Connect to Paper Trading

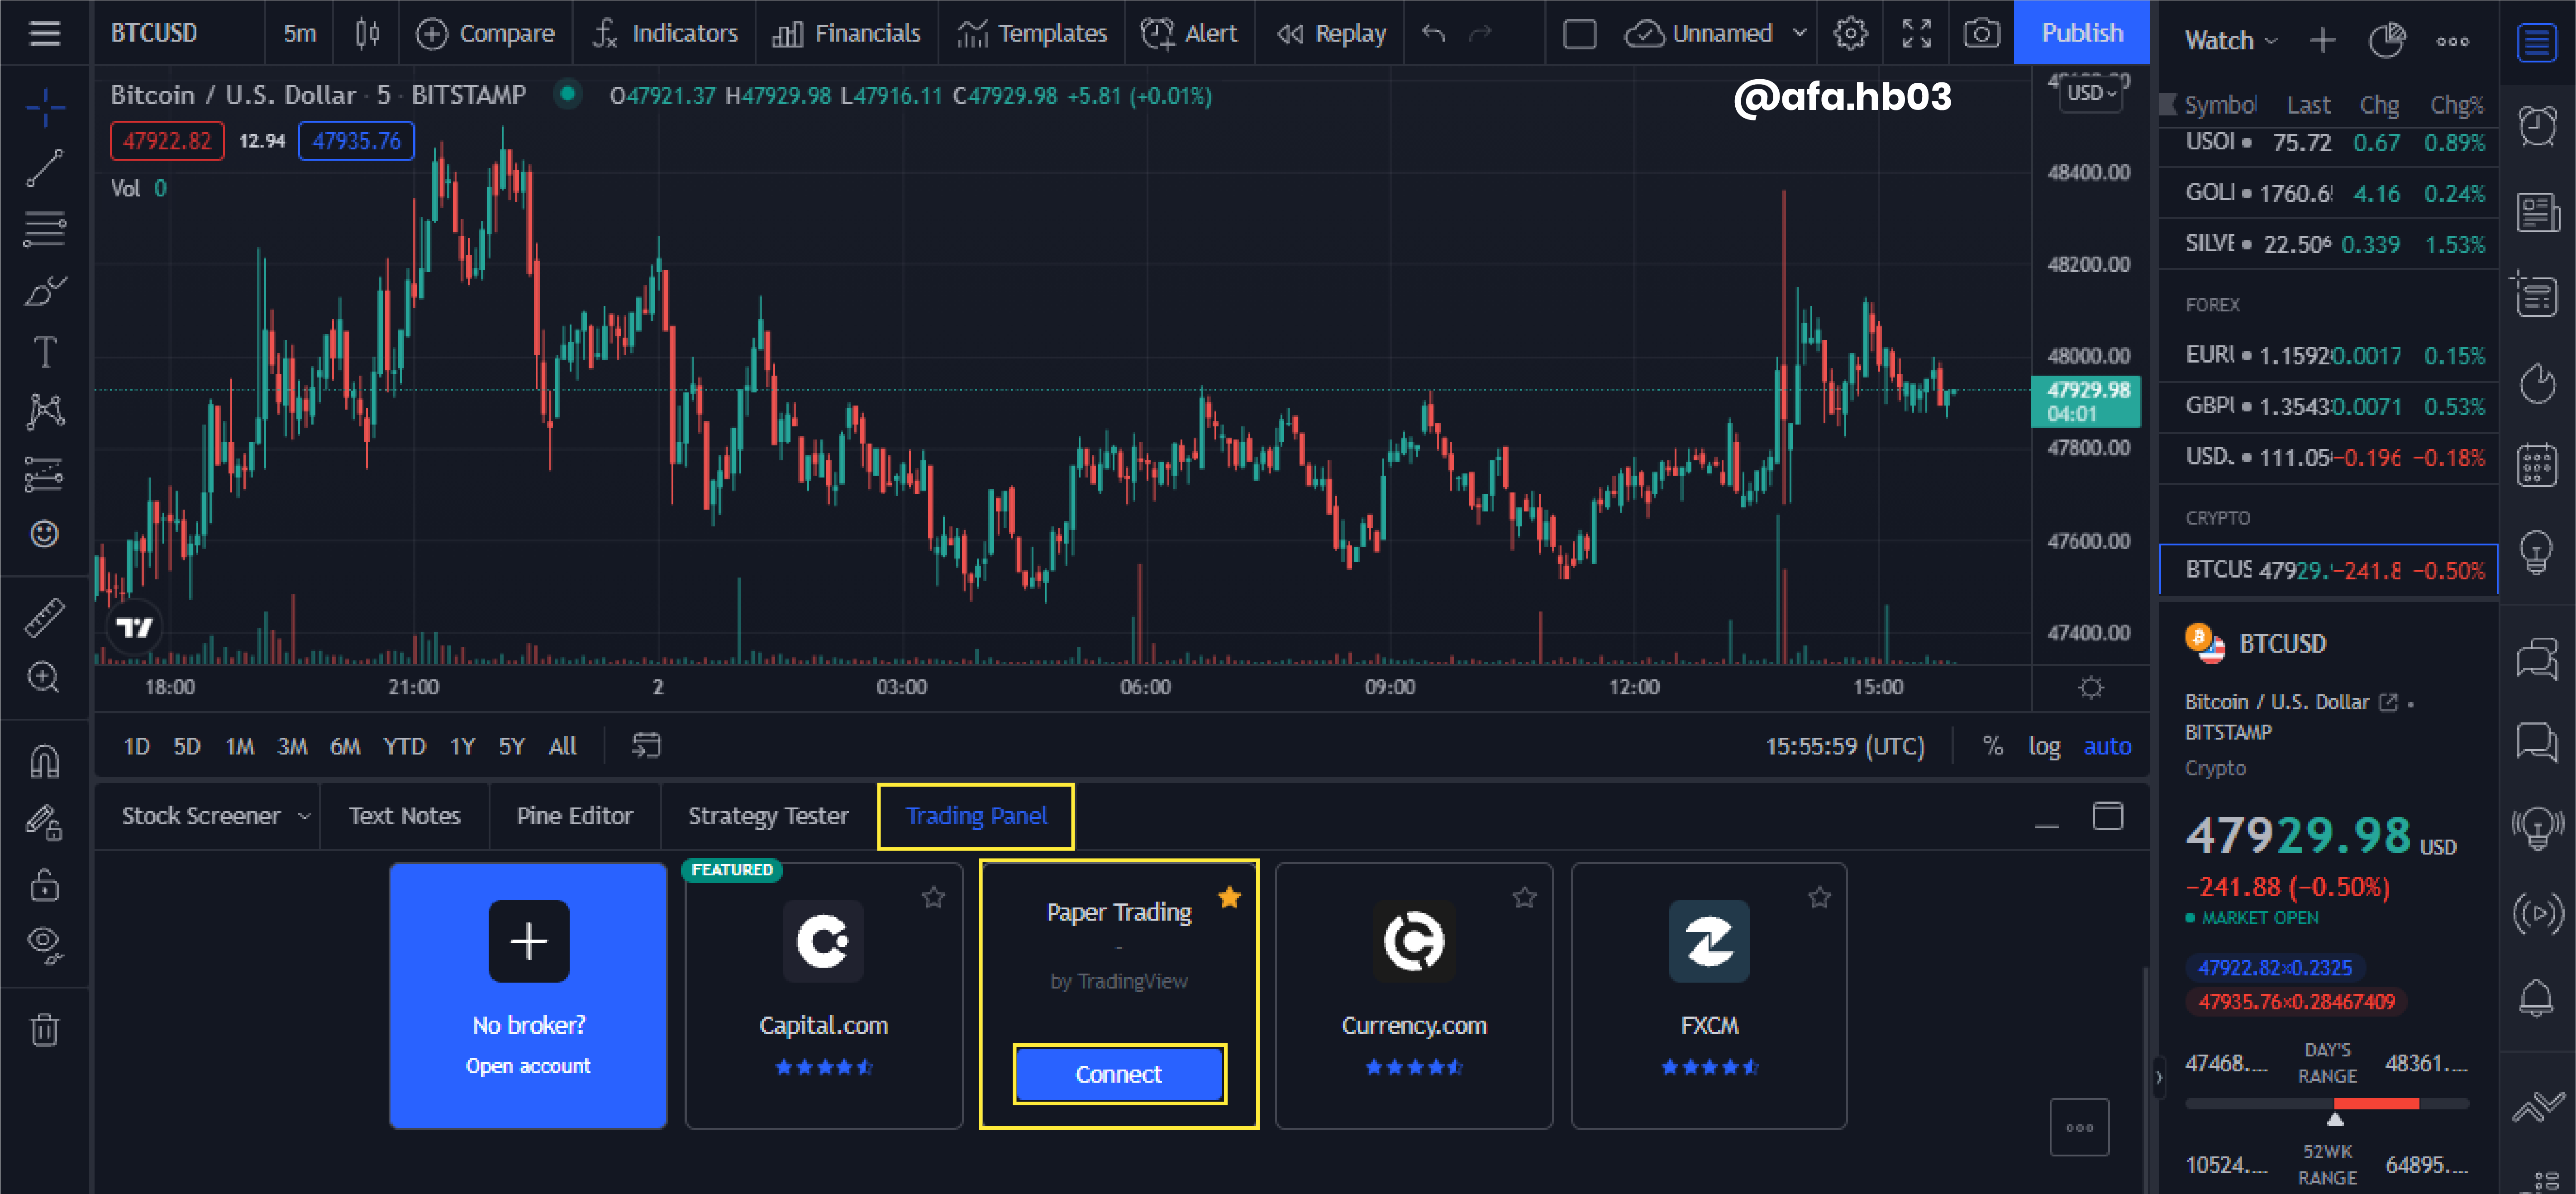tap(1119, 1074)
